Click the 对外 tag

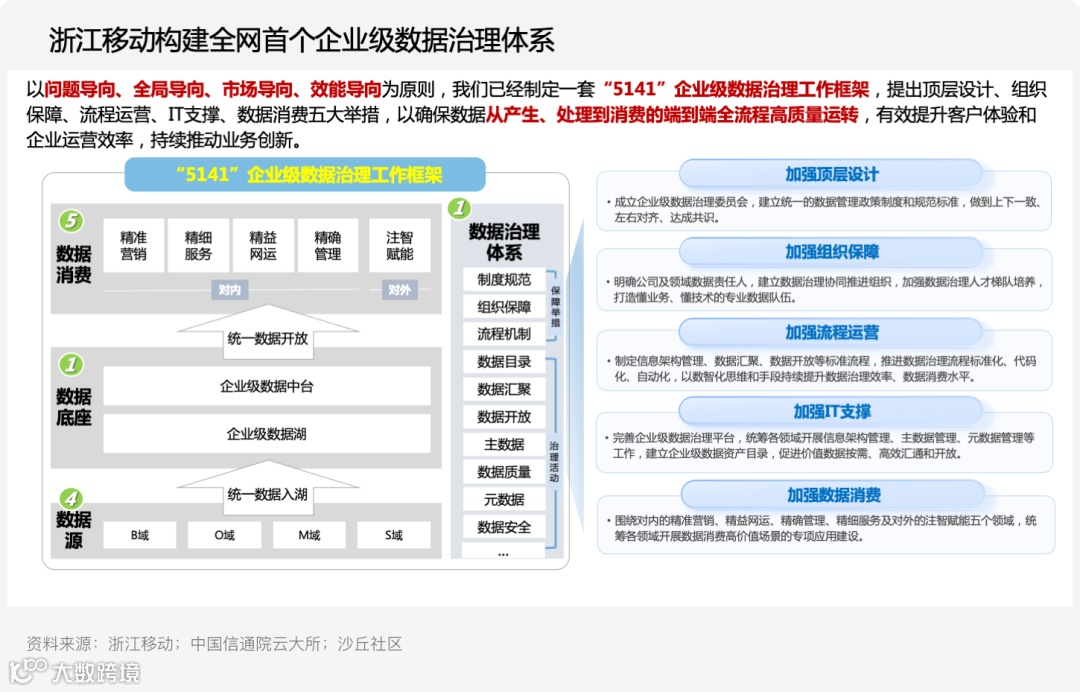399,290
